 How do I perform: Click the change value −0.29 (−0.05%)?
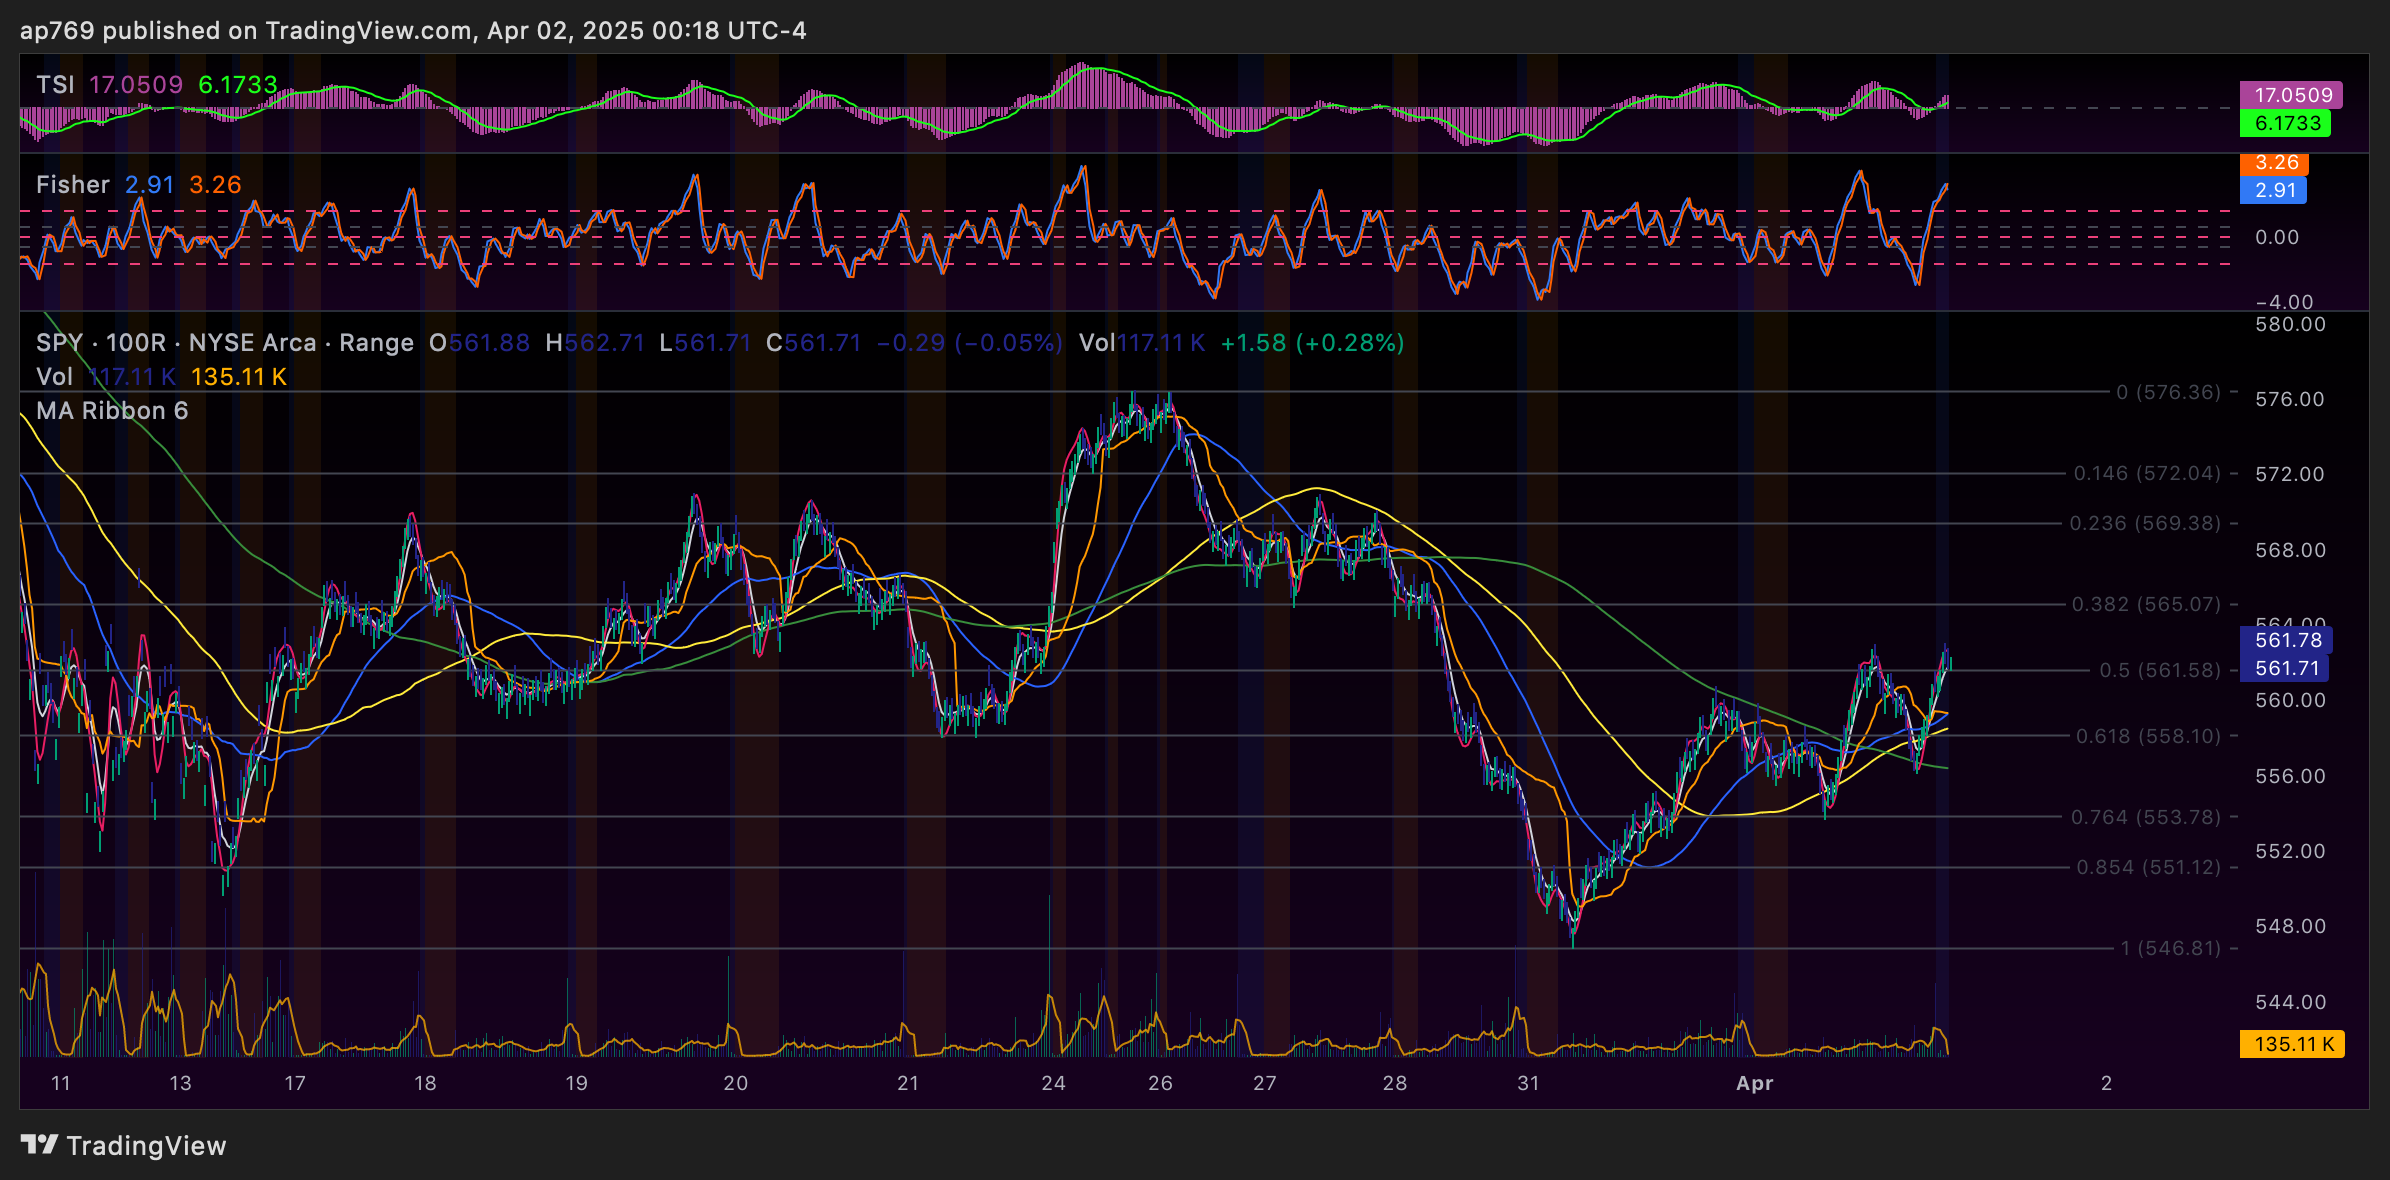coord(970,343)
